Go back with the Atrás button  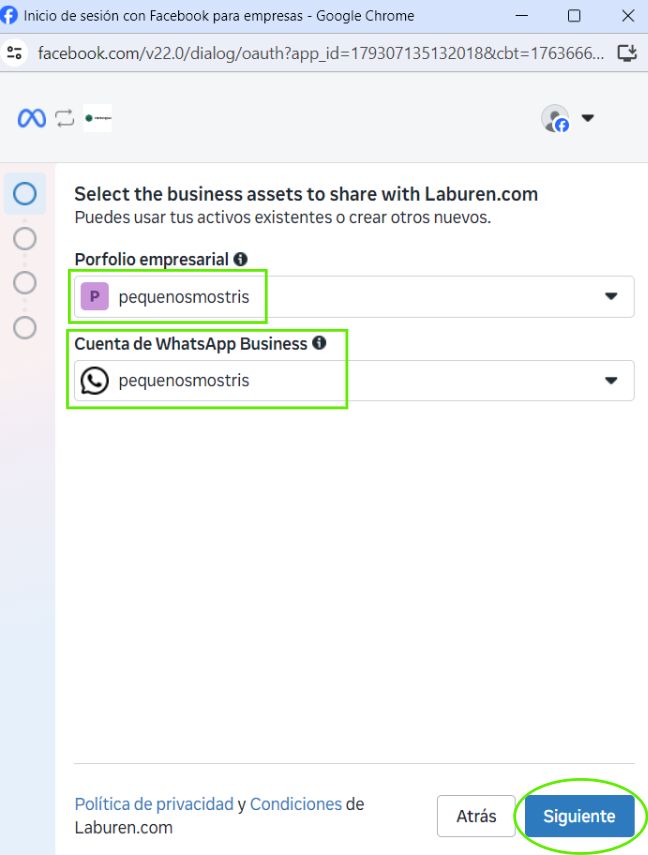476,816
